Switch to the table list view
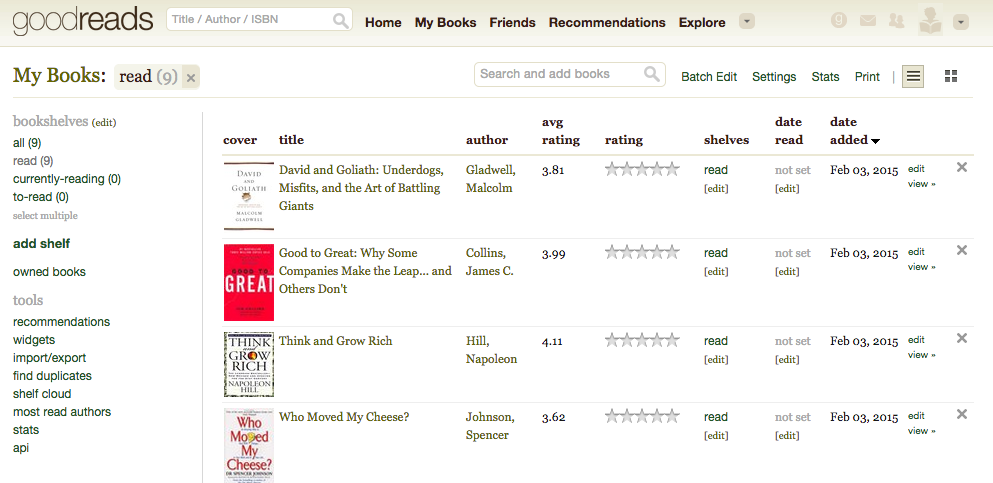 pyautogui.click(x=913, y=77)
